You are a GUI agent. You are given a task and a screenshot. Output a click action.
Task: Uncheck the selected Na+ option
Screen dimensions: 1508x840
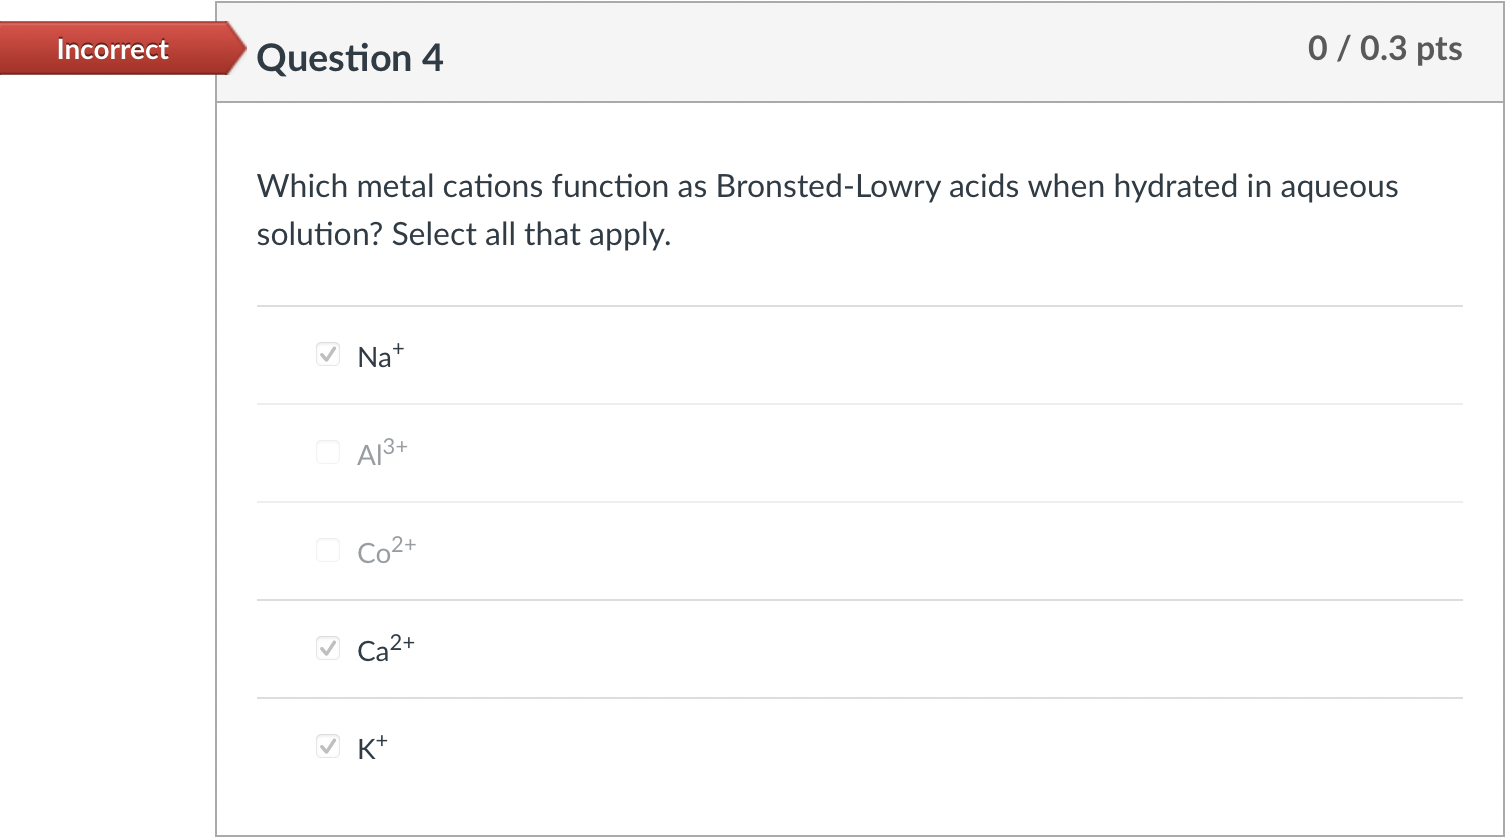tap(327, 354)
